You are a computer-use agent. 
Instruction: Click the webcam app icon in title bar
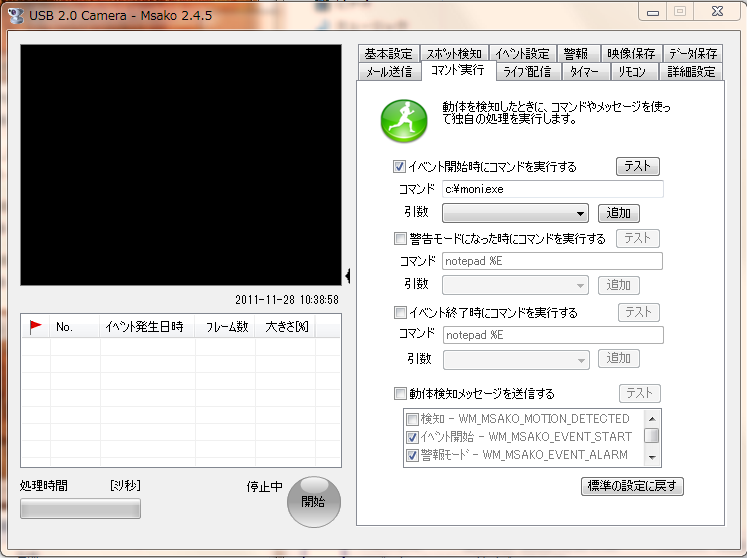click(x=16, y=15)
